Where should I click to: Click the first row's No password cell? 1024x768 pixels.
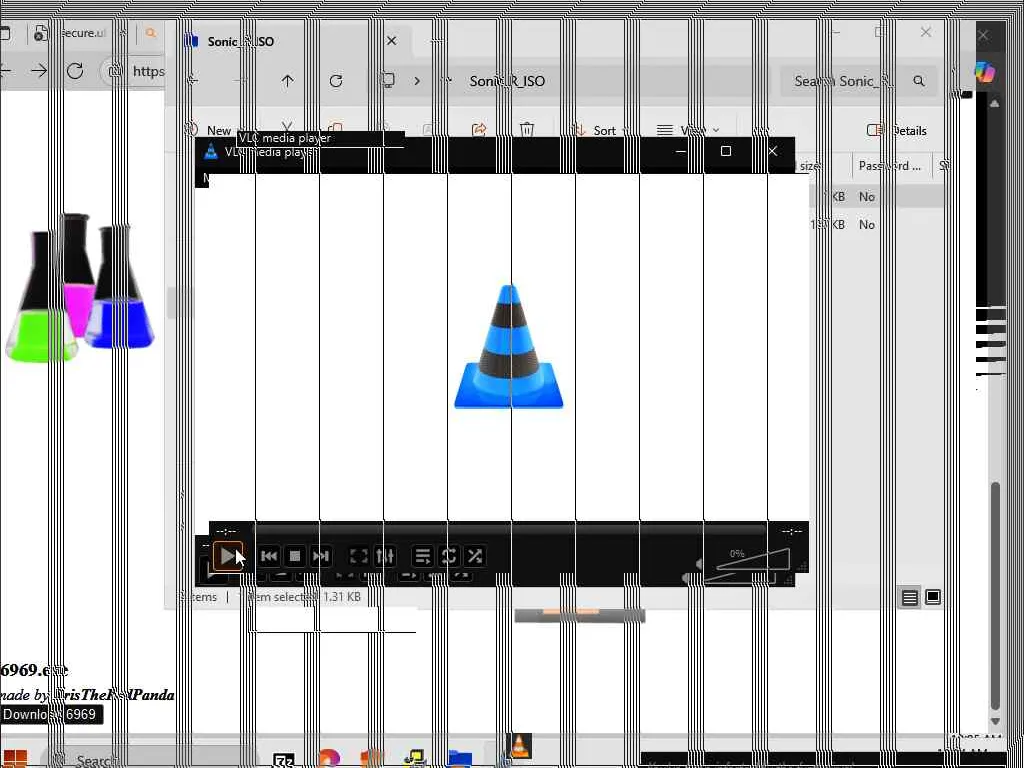click(x=867, y=197)
